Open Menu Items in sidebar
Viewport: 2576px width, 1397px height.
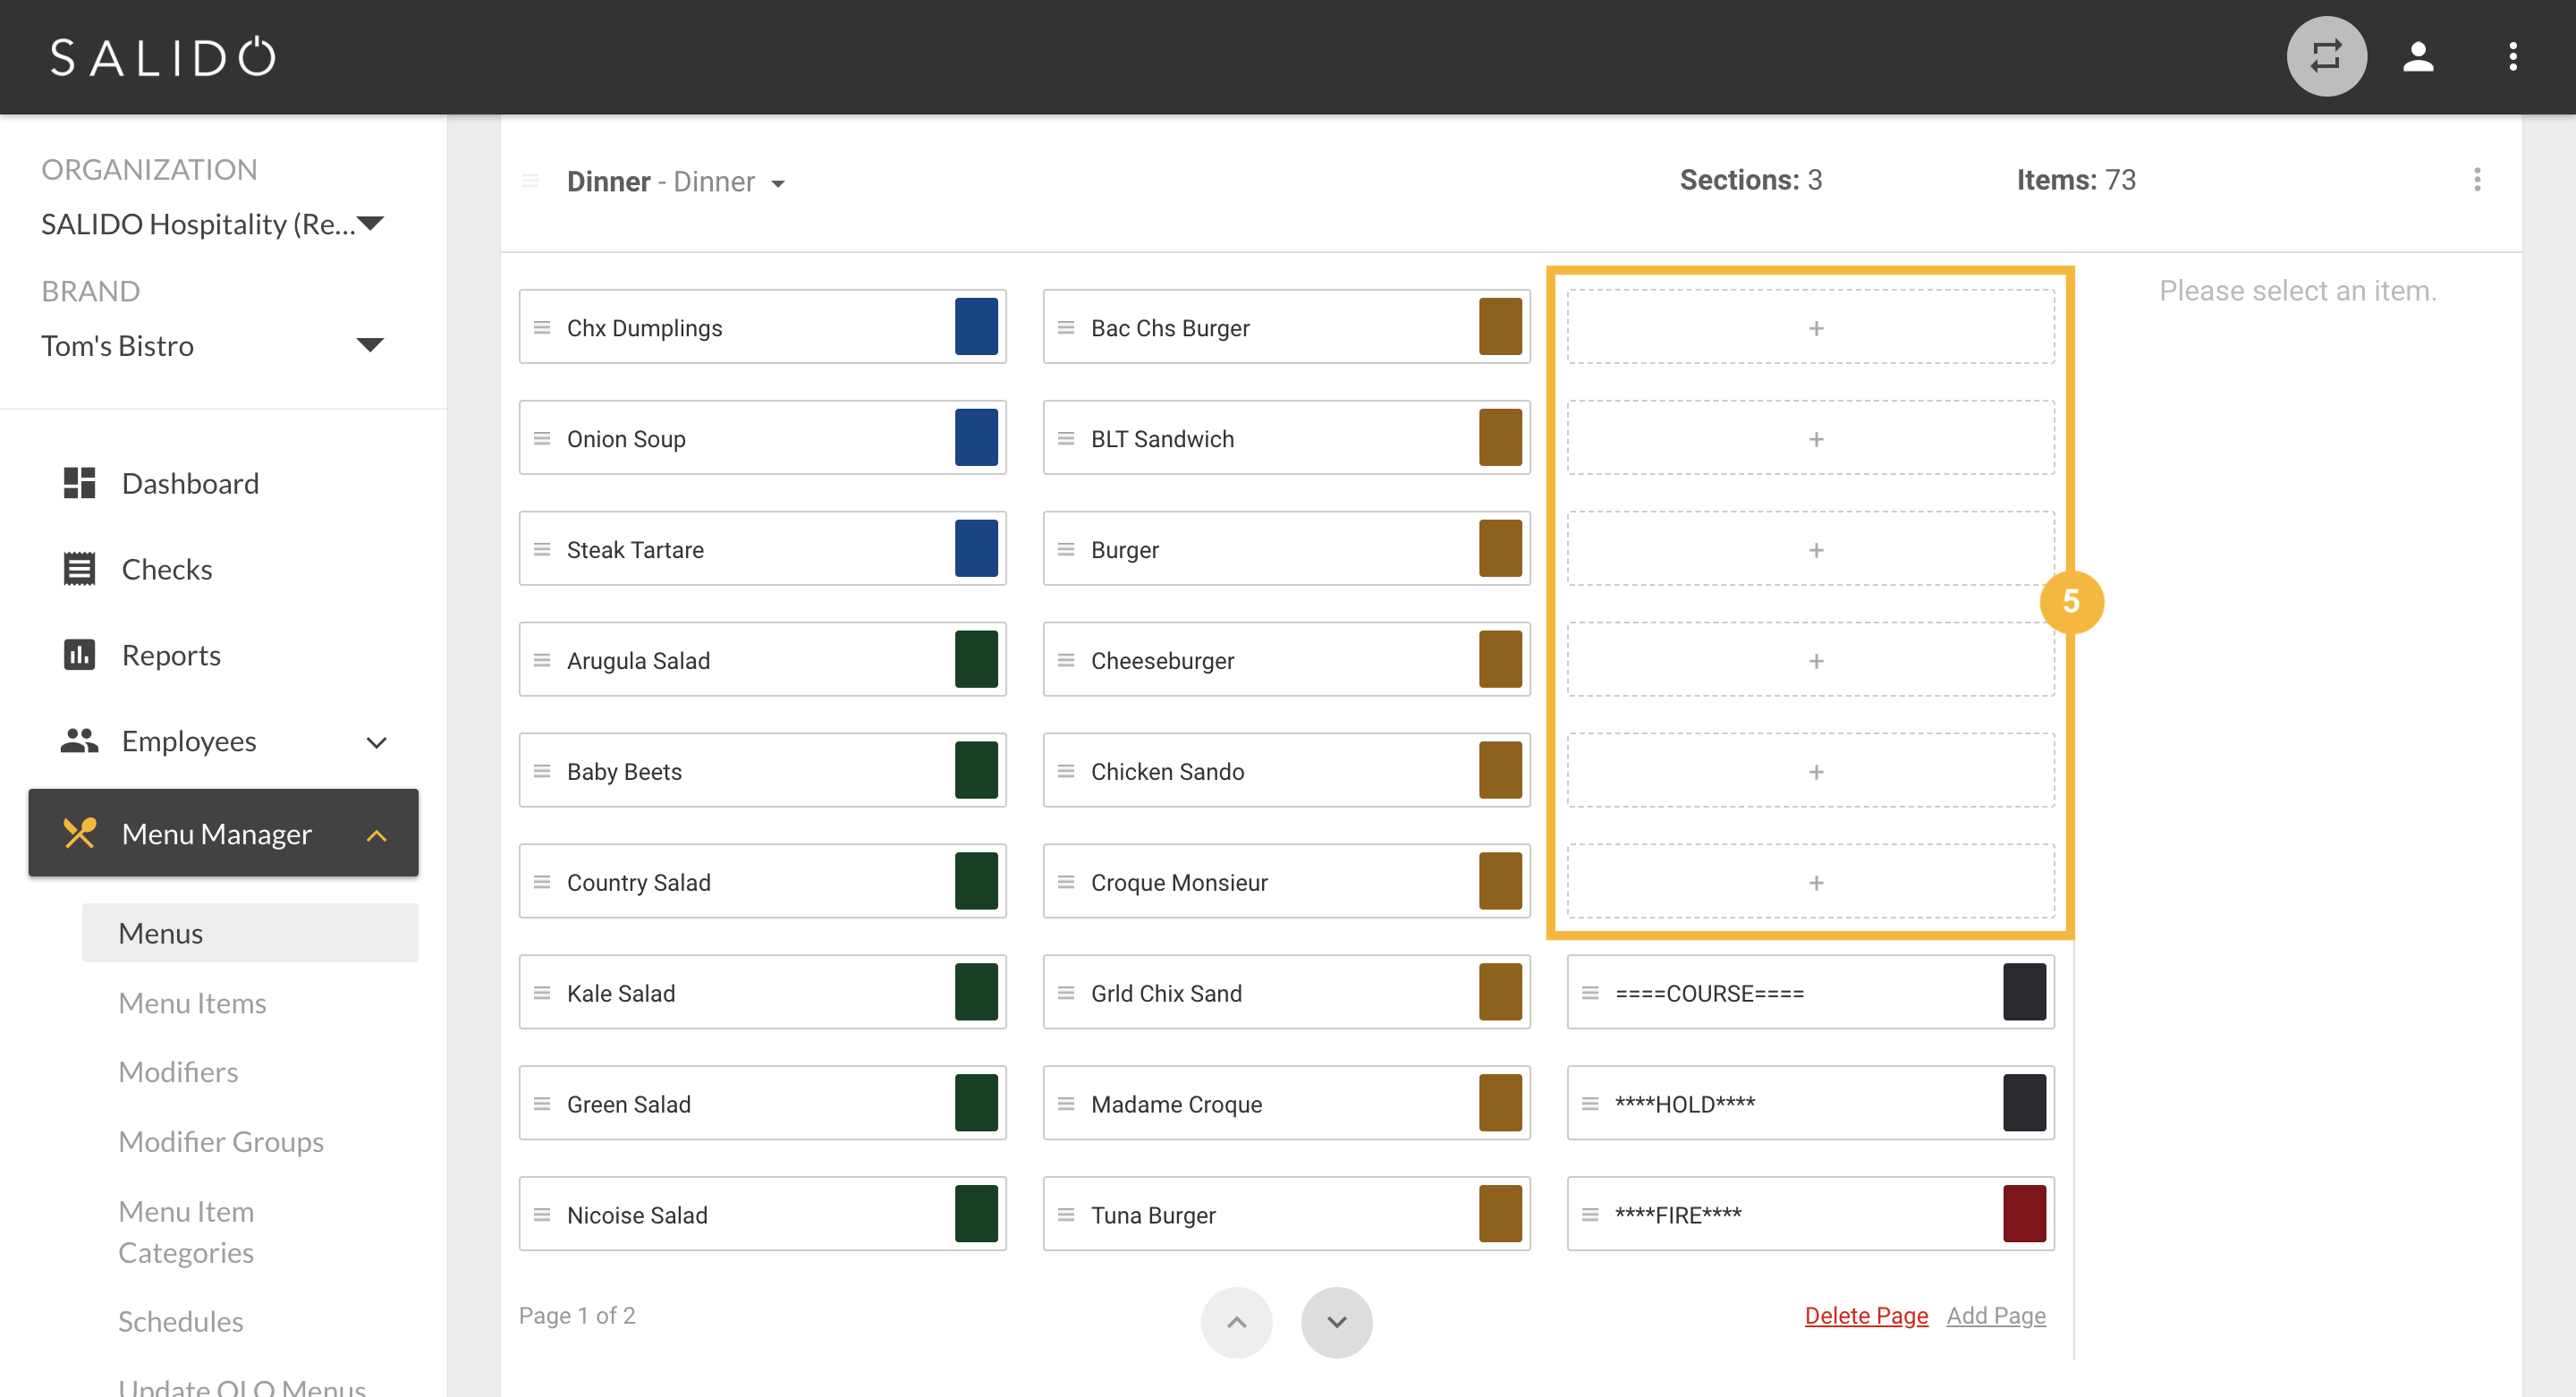192,1003
